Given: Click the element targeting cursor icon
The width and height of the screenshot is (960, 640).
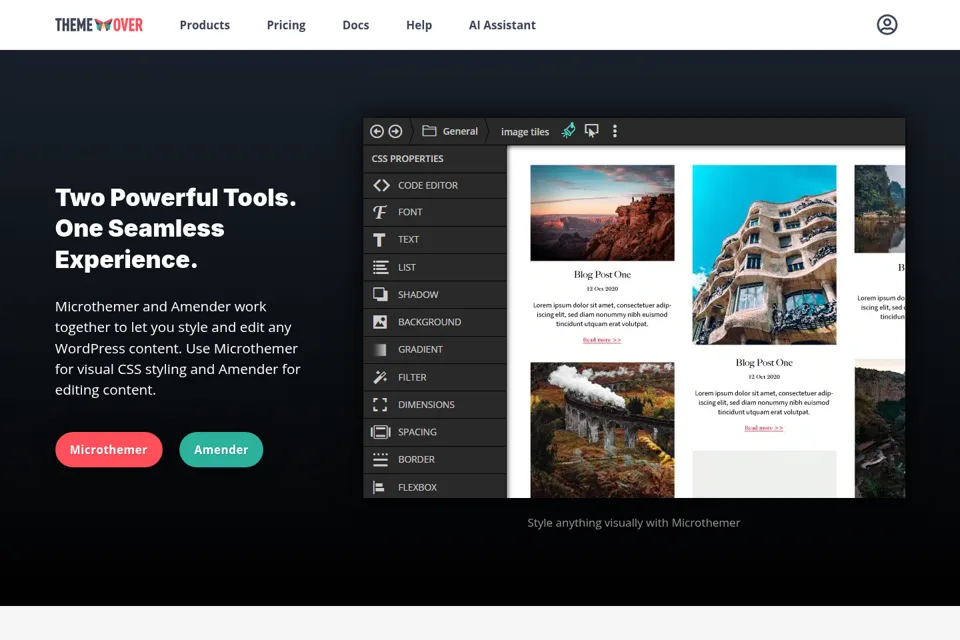Looking at the screenshot, I should (x=591, y=131).
